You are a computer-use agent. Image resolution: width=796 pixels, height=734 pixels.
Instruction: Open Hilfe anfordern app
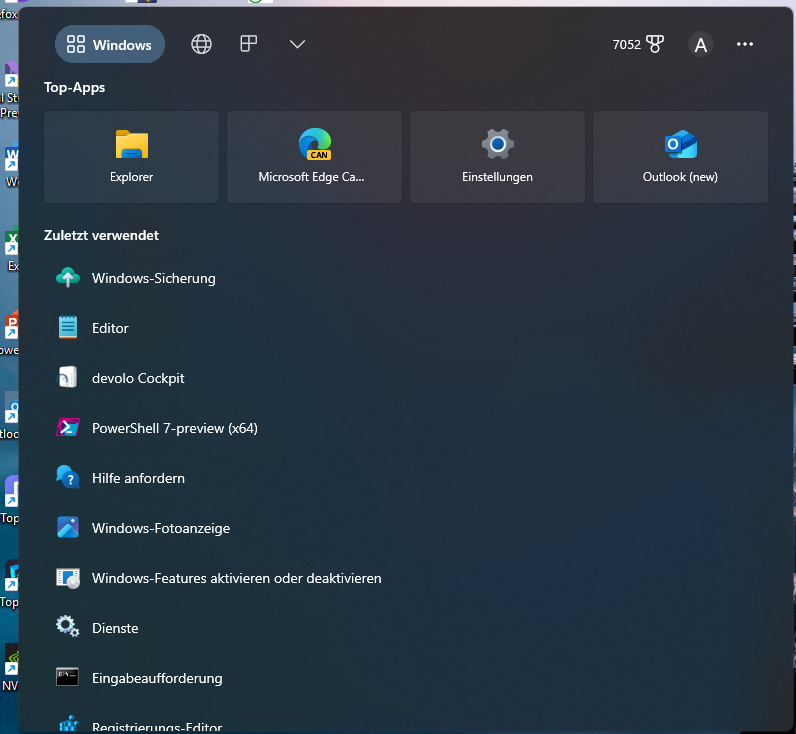click(138, 478)
